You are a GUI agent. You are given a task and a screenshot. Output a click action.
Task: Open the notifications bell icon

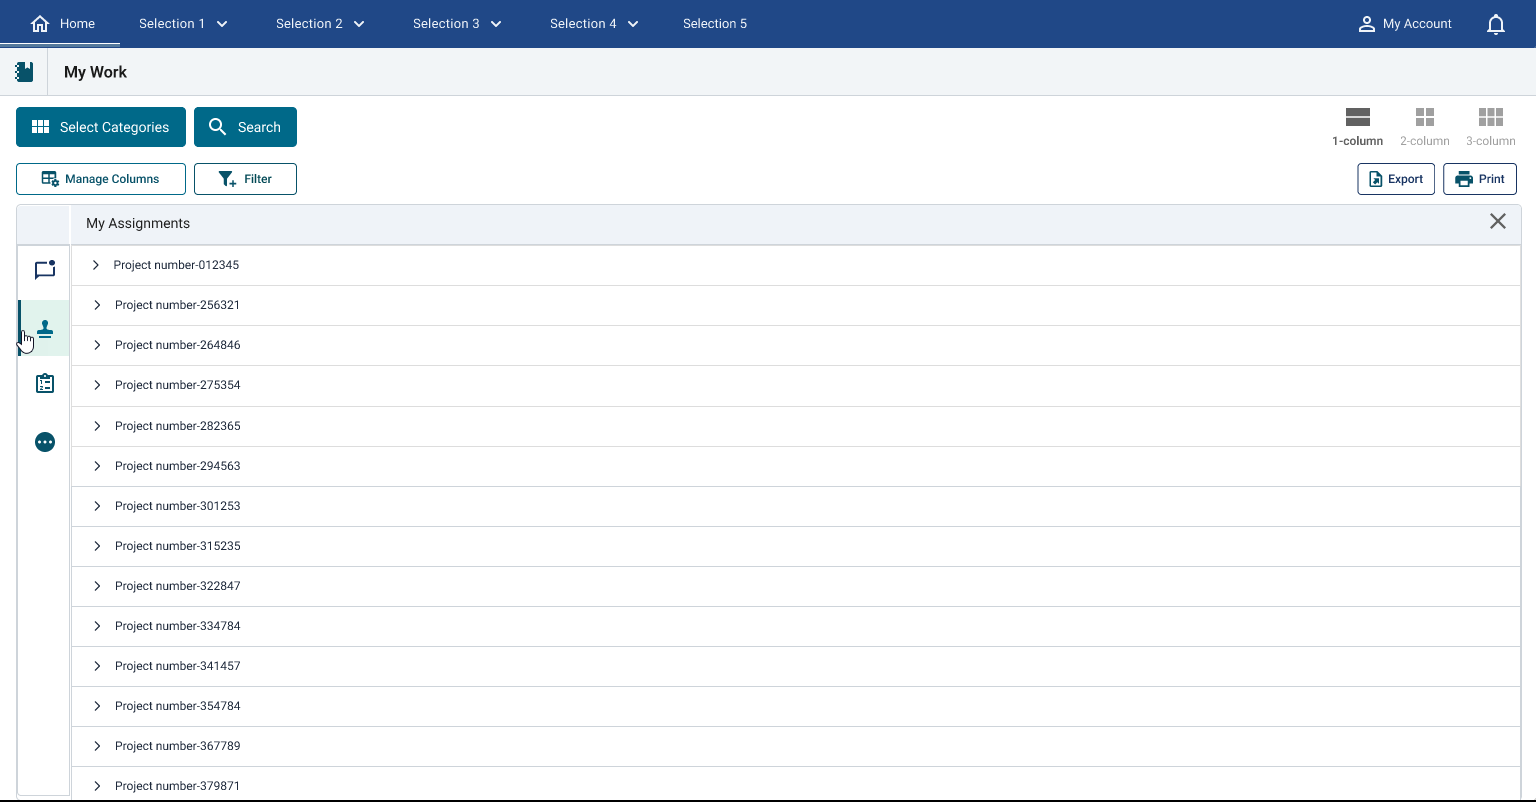coord(1496,24)
